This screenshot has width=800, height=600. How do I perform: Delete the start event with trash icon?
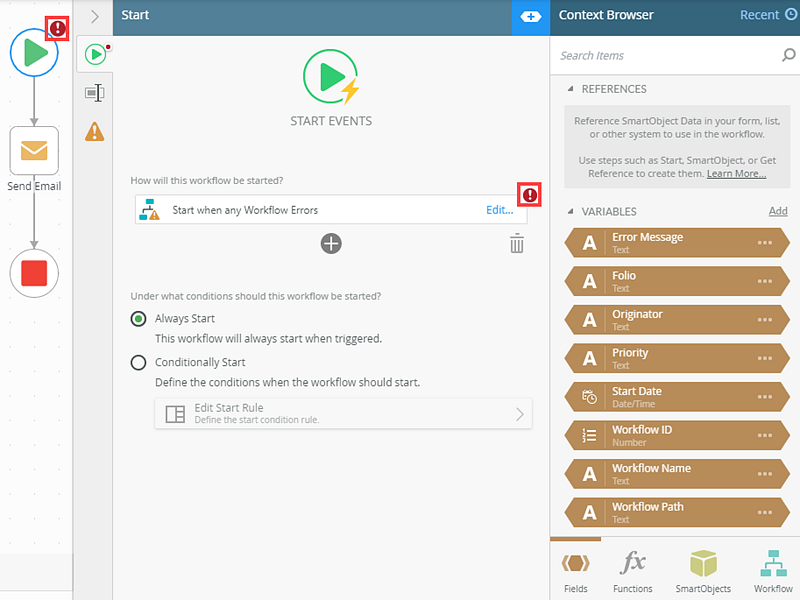[x=517, y=243]
